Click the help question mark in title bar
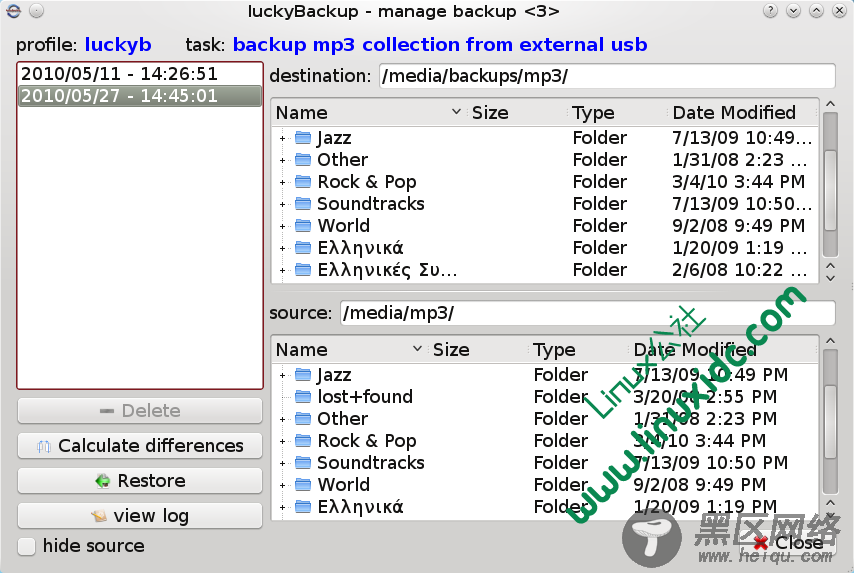The width and height of the screenshot is (854, 573). click(770, 11)
